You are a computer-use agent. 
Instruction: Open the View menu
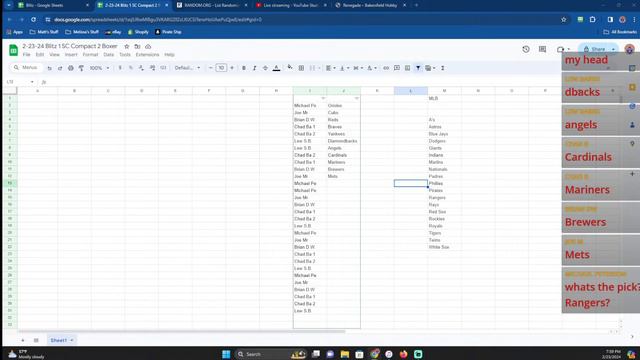click(x=54, y=55)
